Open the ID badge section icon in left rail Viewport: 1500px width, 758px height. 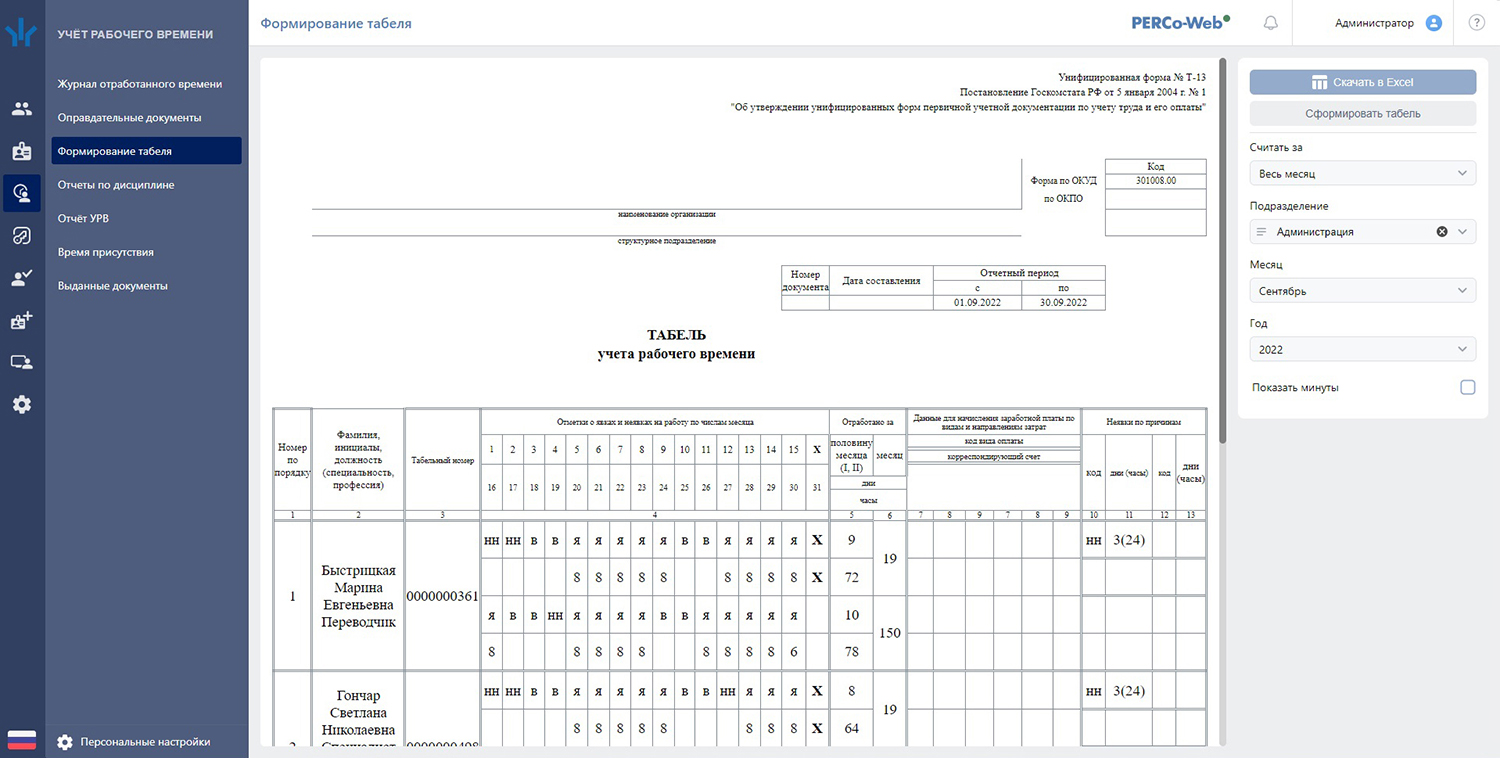[x=22, y=151]
